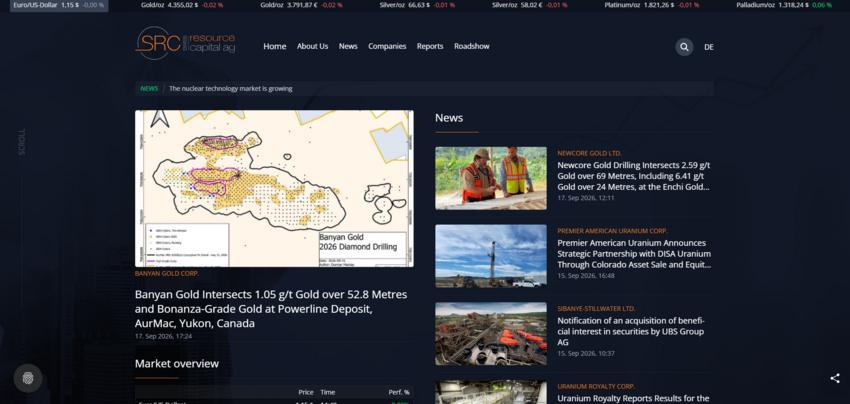Click the SRC resource capital logo
Image resolution: width=850 pixels, height=404 pixels.
(x=185, y=43)
